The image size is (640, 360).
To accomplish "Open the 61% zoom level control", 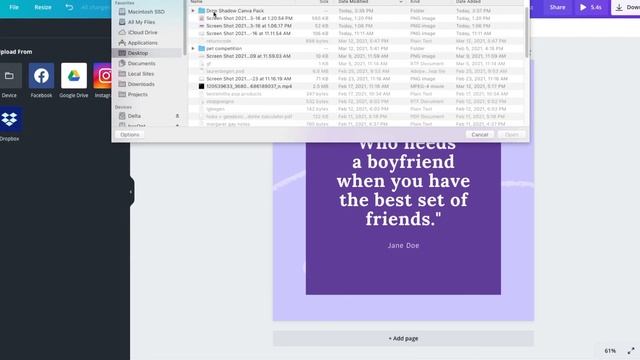I will (610, 351).
